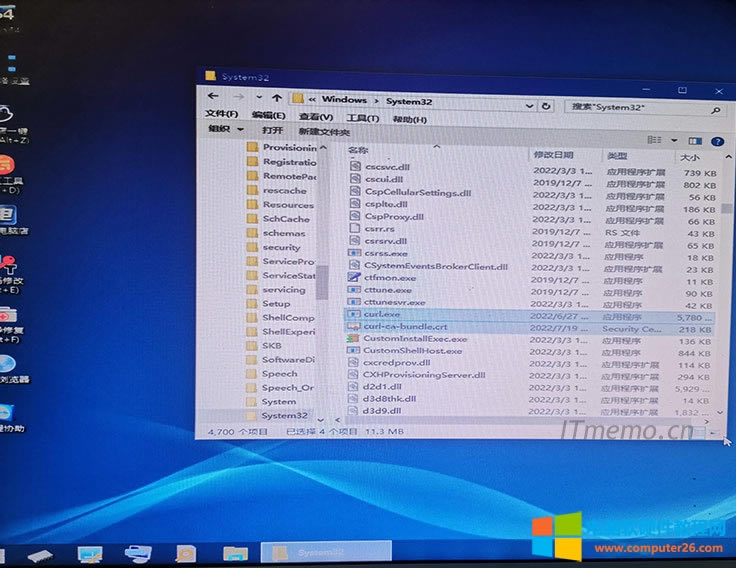
Task: Select CustomInstallExec.exe in the list
Action: tap(414, 339)
